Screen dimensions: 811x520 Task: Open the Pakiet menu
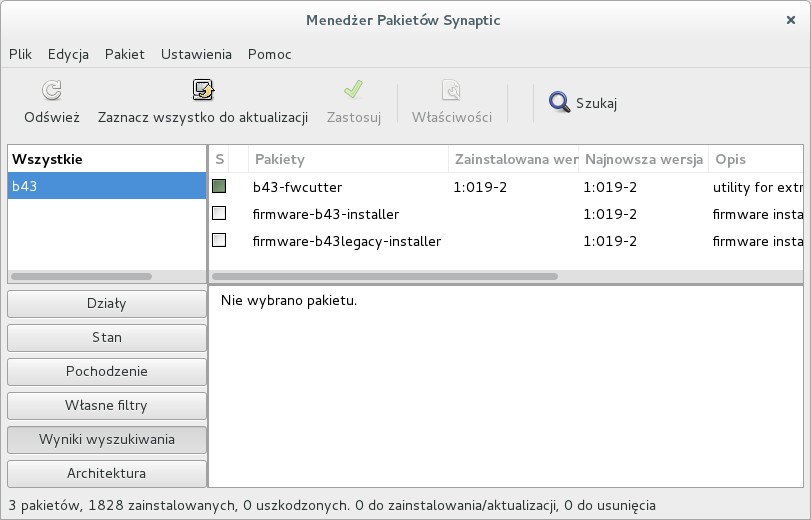(125, 54)
